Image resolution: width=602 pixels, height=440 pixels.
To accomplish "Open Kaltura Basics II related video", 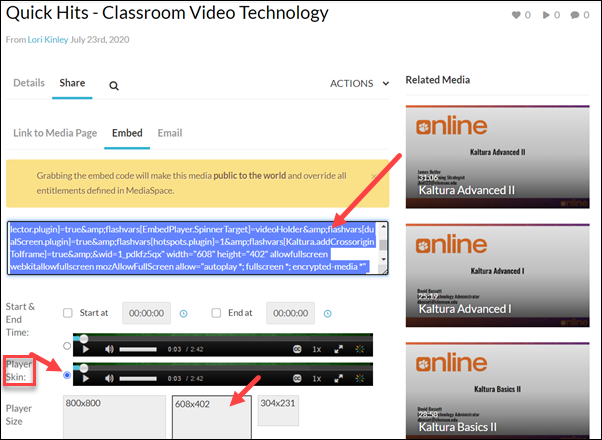I will [x=497, y=390].
